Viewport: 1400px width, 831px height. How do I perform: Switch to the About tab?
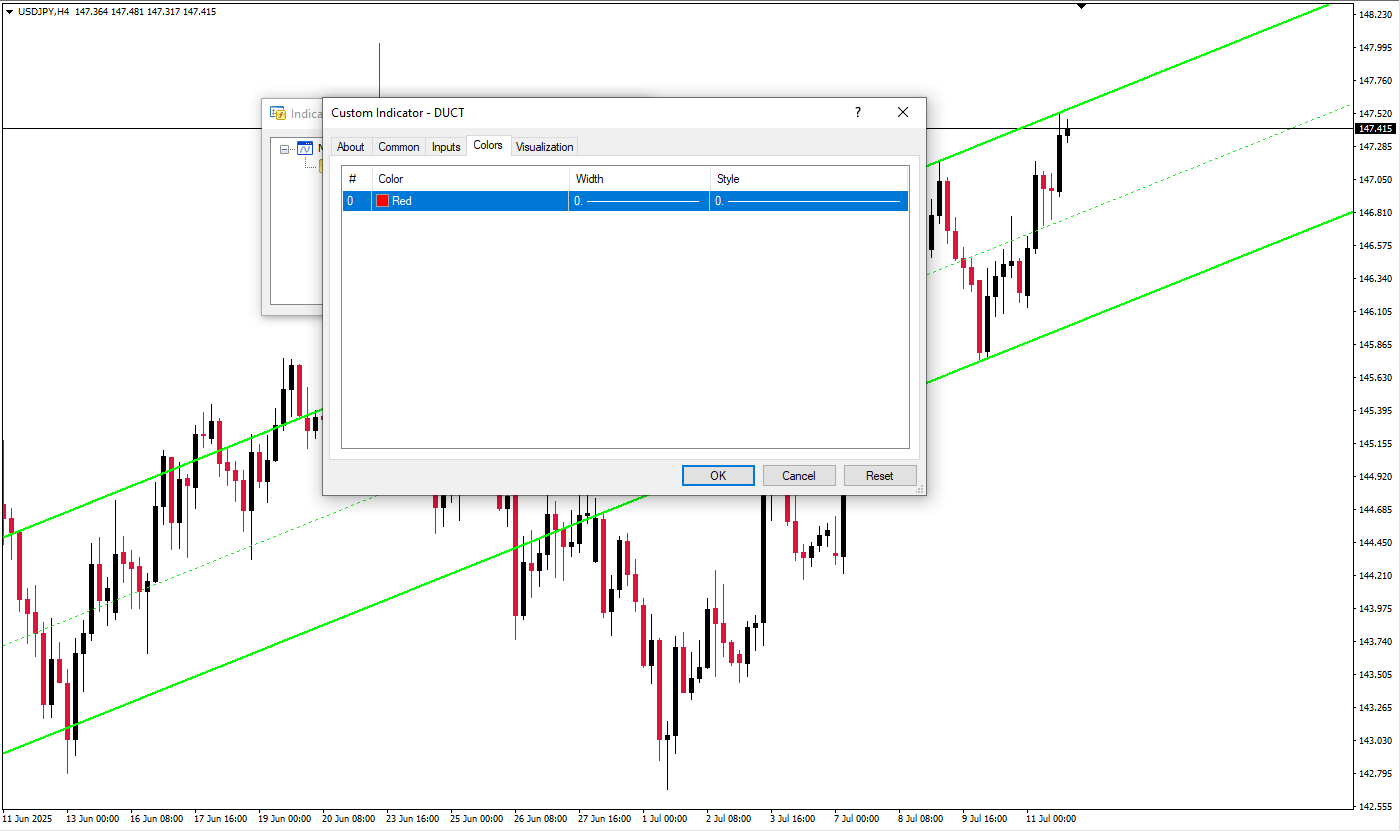350,147
